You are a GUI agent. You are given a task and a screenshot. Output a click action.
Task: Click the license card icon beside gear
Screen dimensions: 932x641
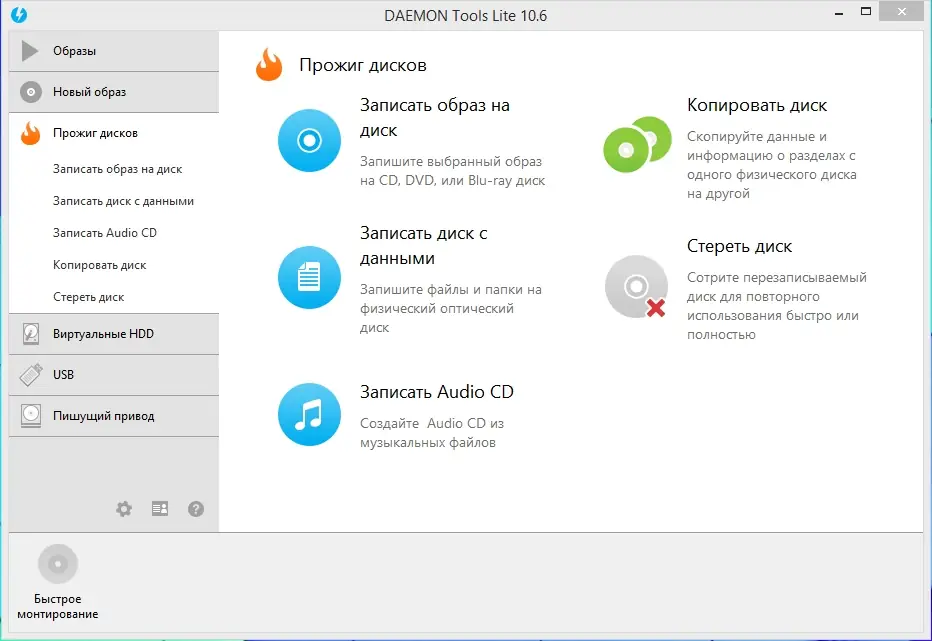[160, 509]
